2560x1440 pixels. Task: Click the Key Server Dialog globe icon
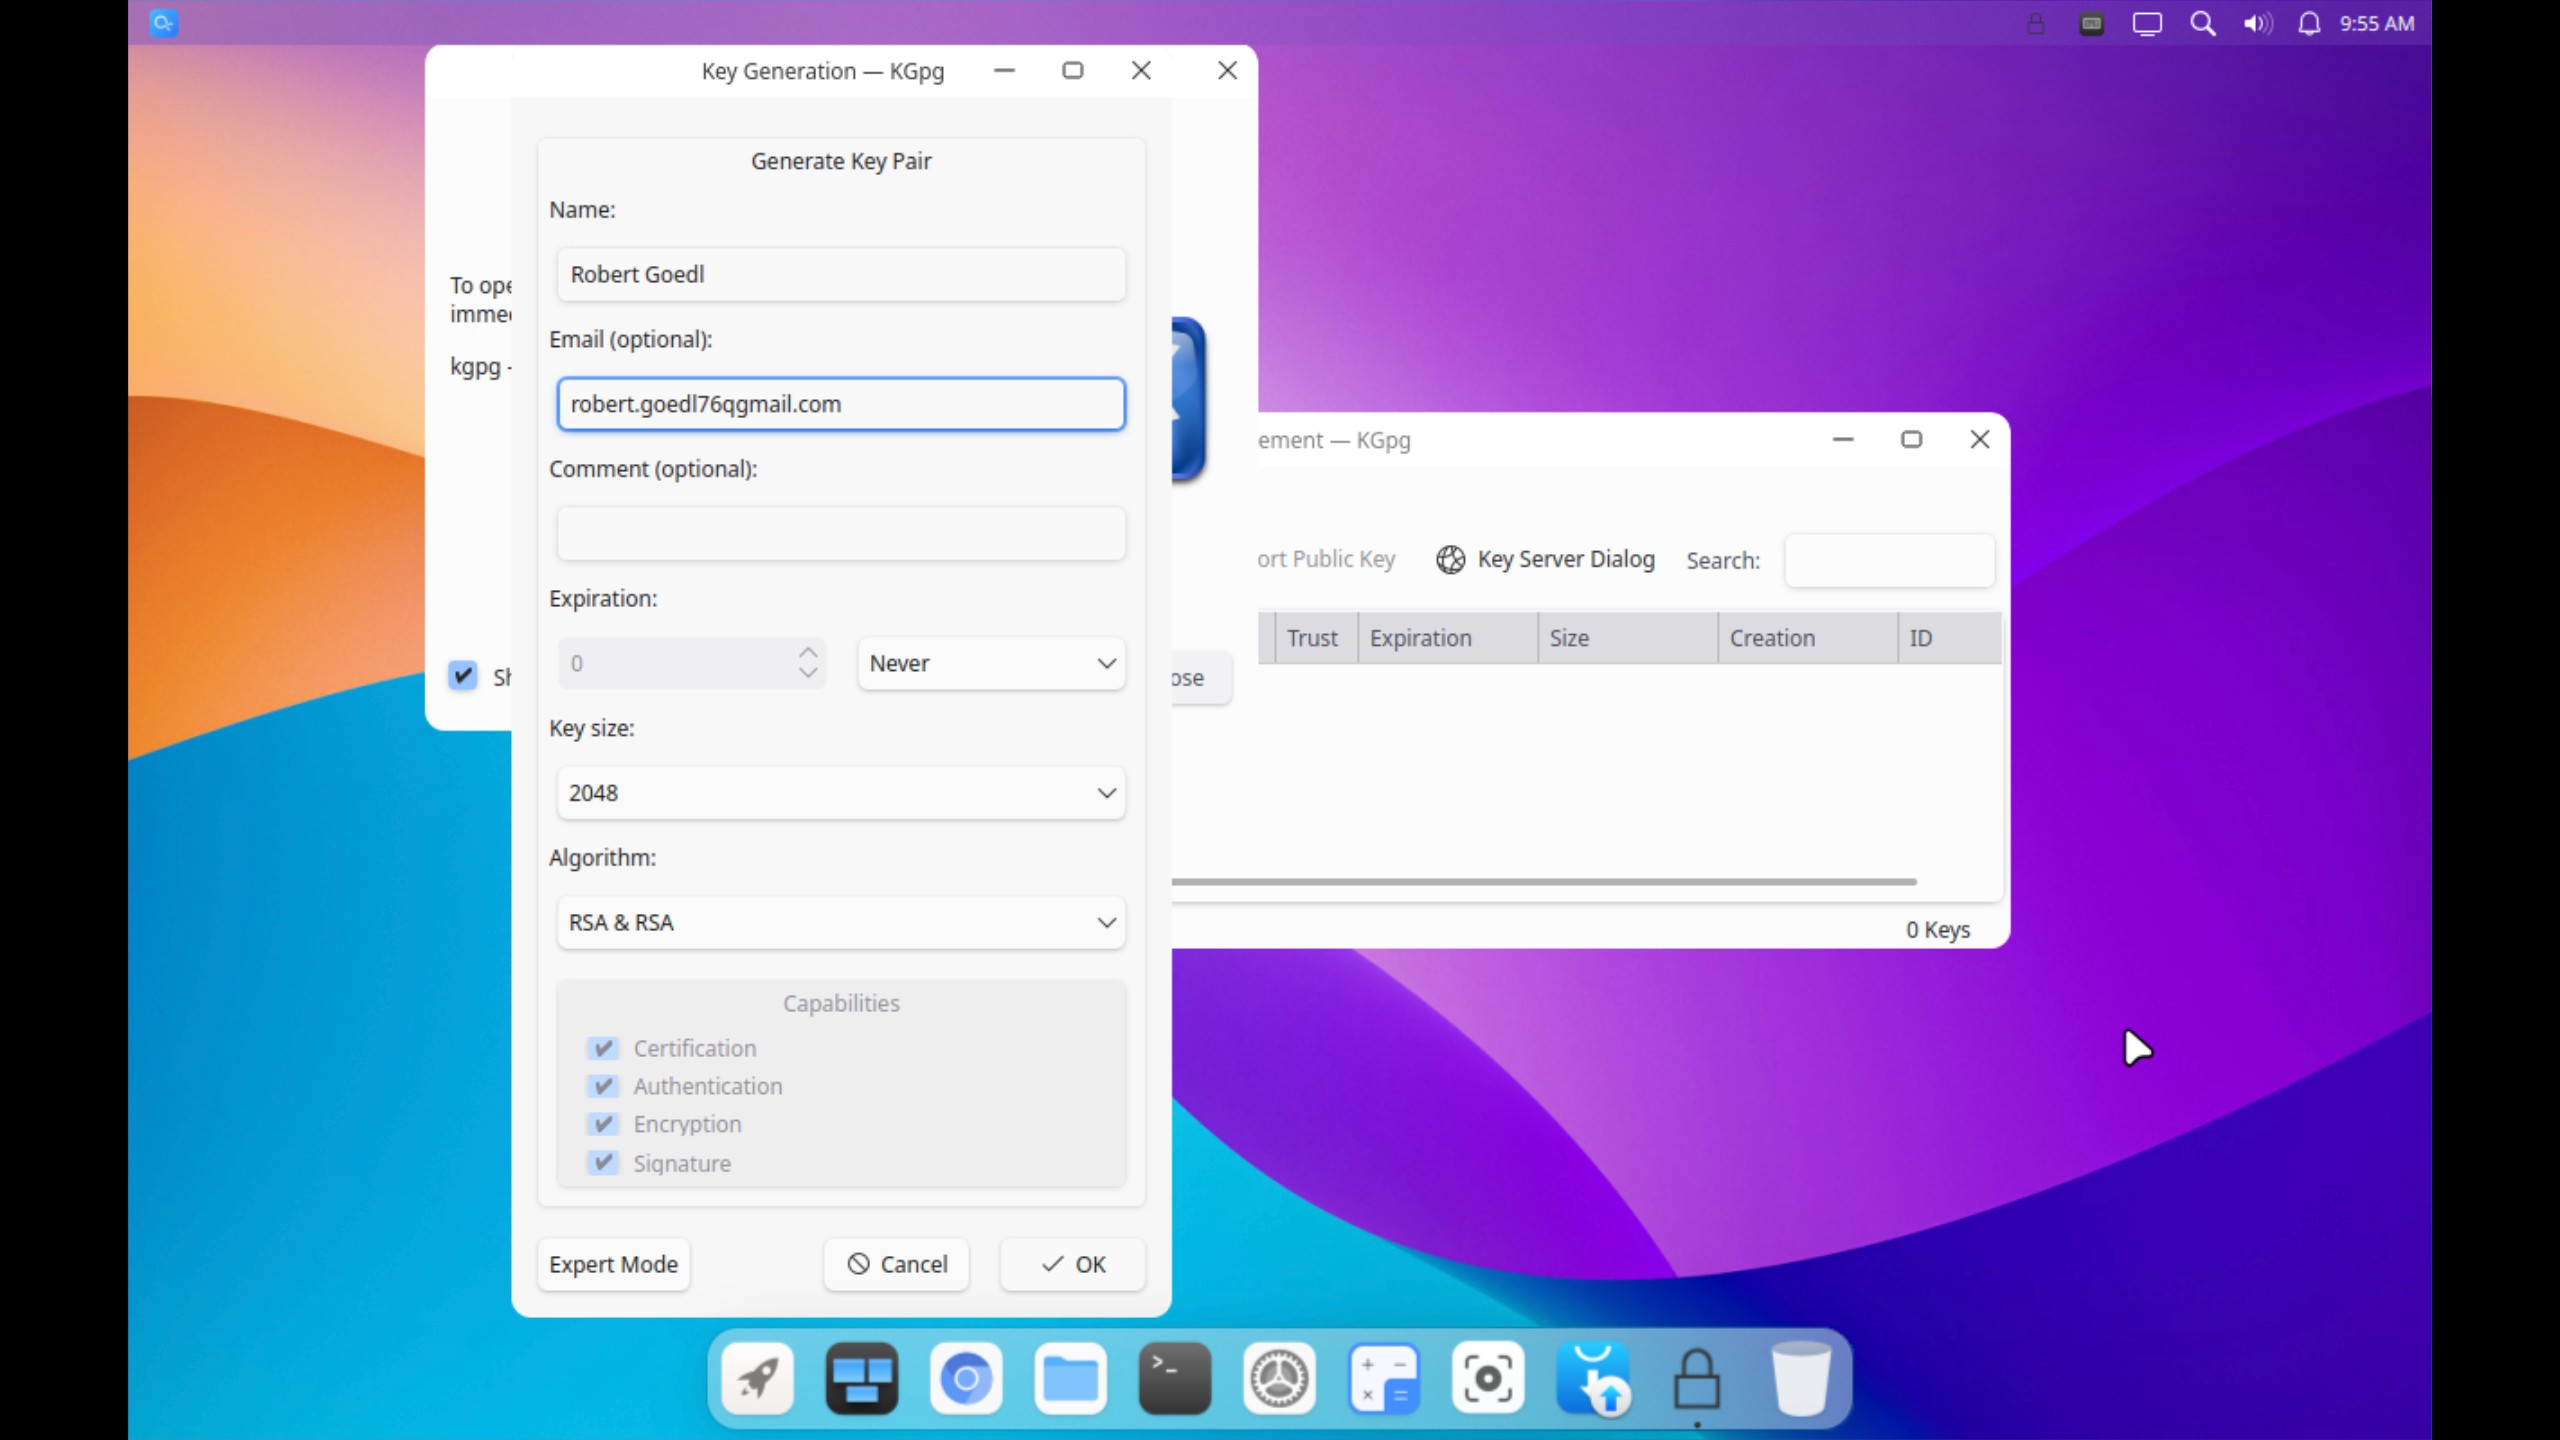(1451, 559)
